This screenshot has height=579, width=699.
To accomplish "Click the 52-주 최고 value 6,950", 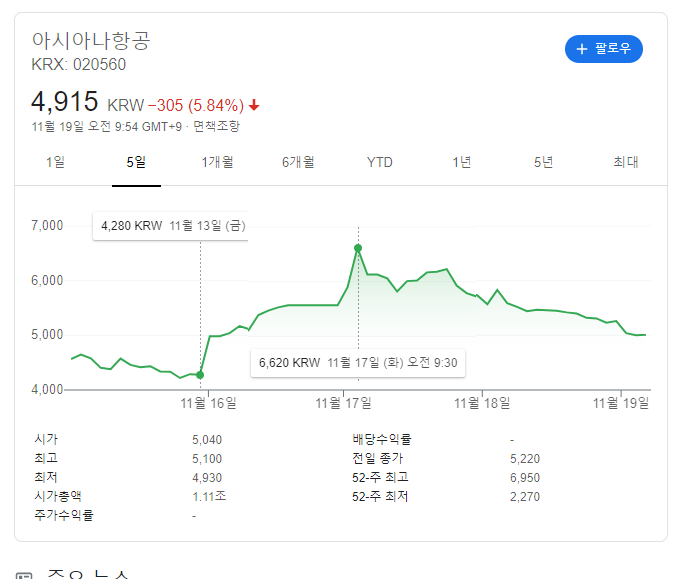I will click(525, 478).
